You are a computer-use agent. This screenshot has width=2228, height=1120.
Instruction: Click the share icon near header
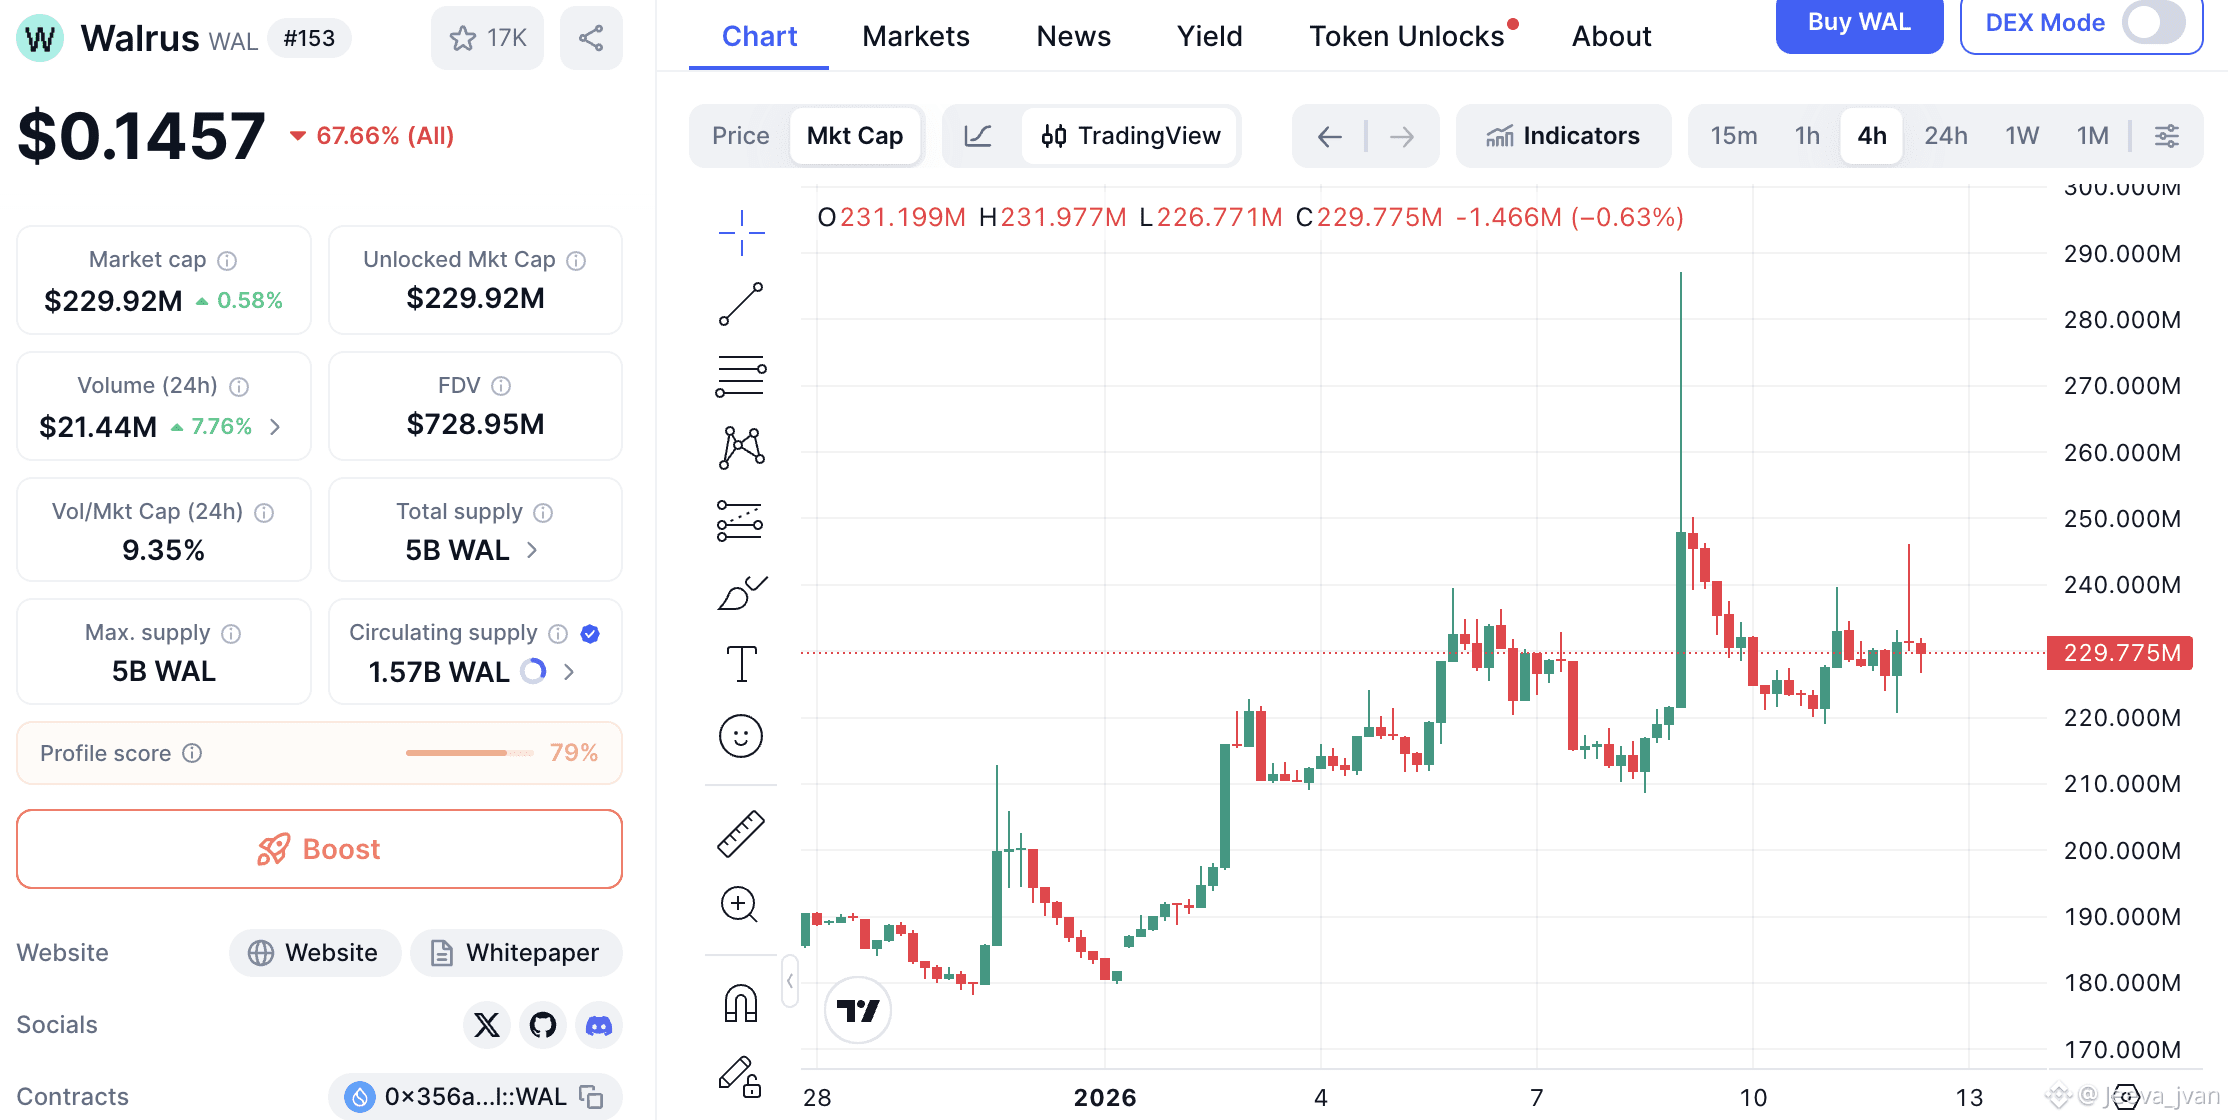point(591,38)
